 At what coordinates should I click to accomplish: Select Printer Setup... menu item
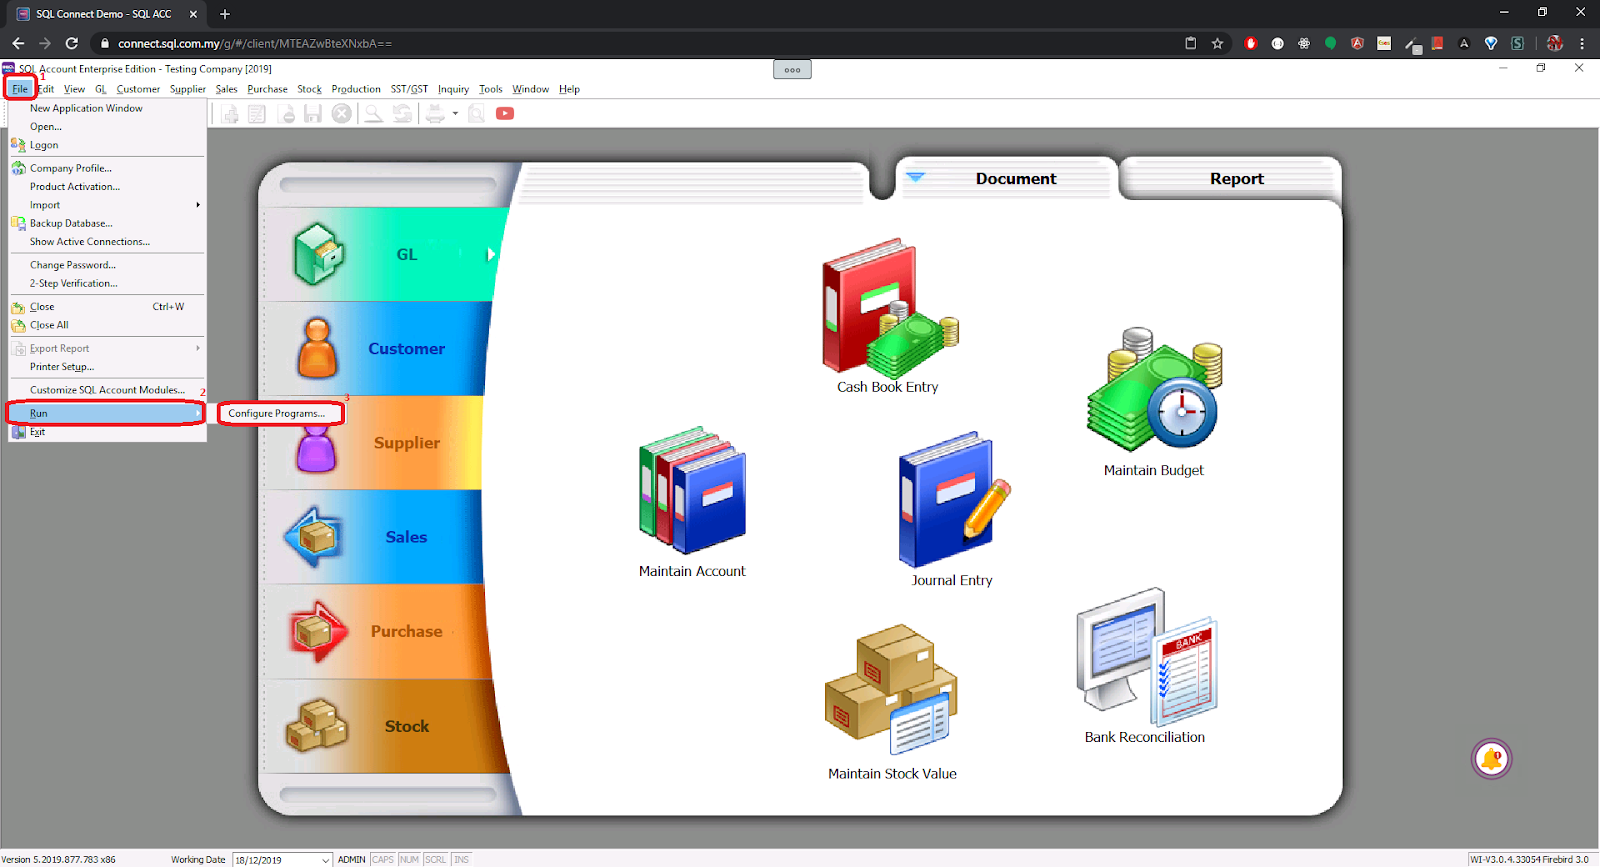[x=107, y=367]
